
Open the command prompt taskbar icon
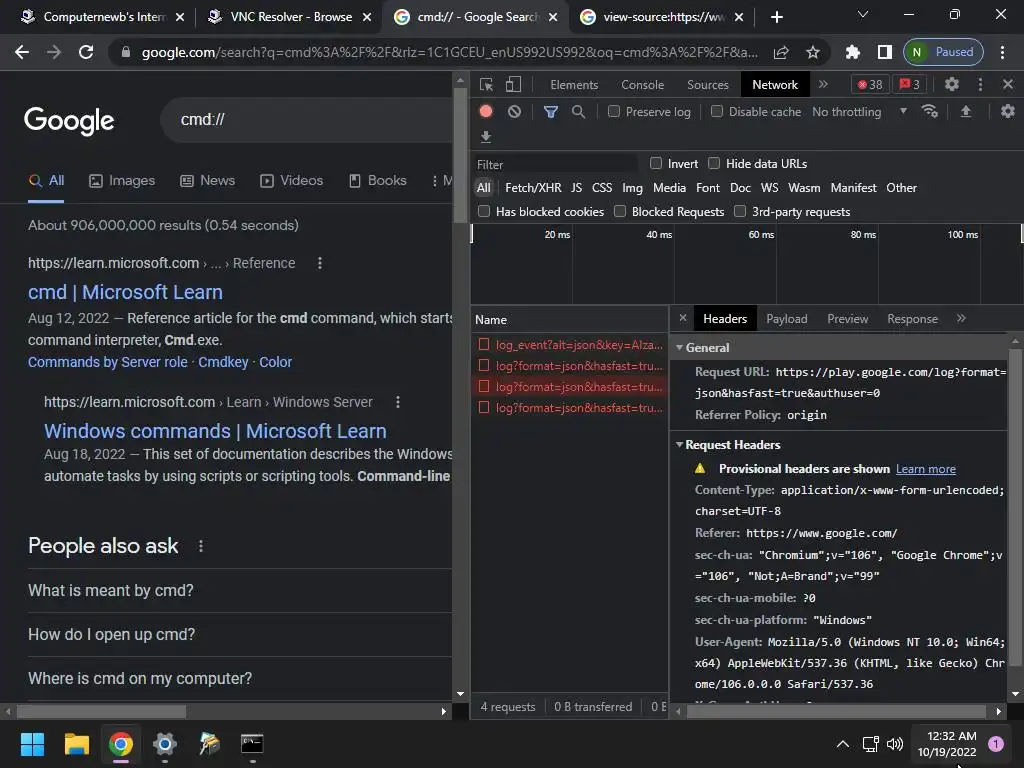tap(252, 744)
